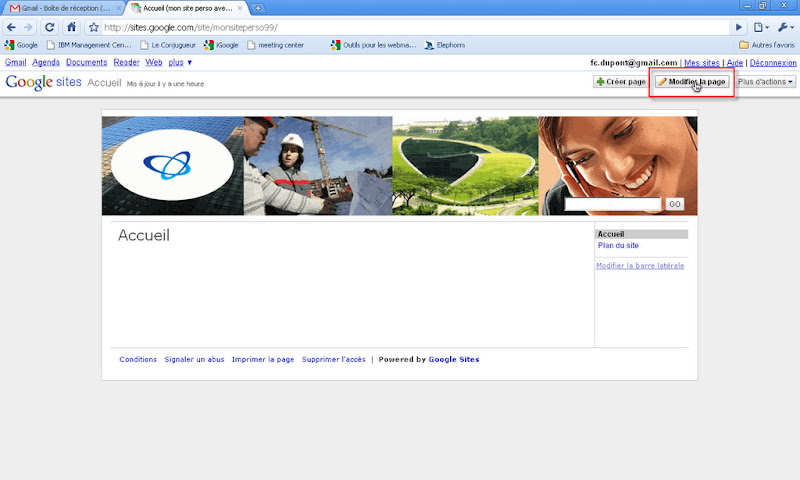Click the Modifier la page button

(692, 82)
